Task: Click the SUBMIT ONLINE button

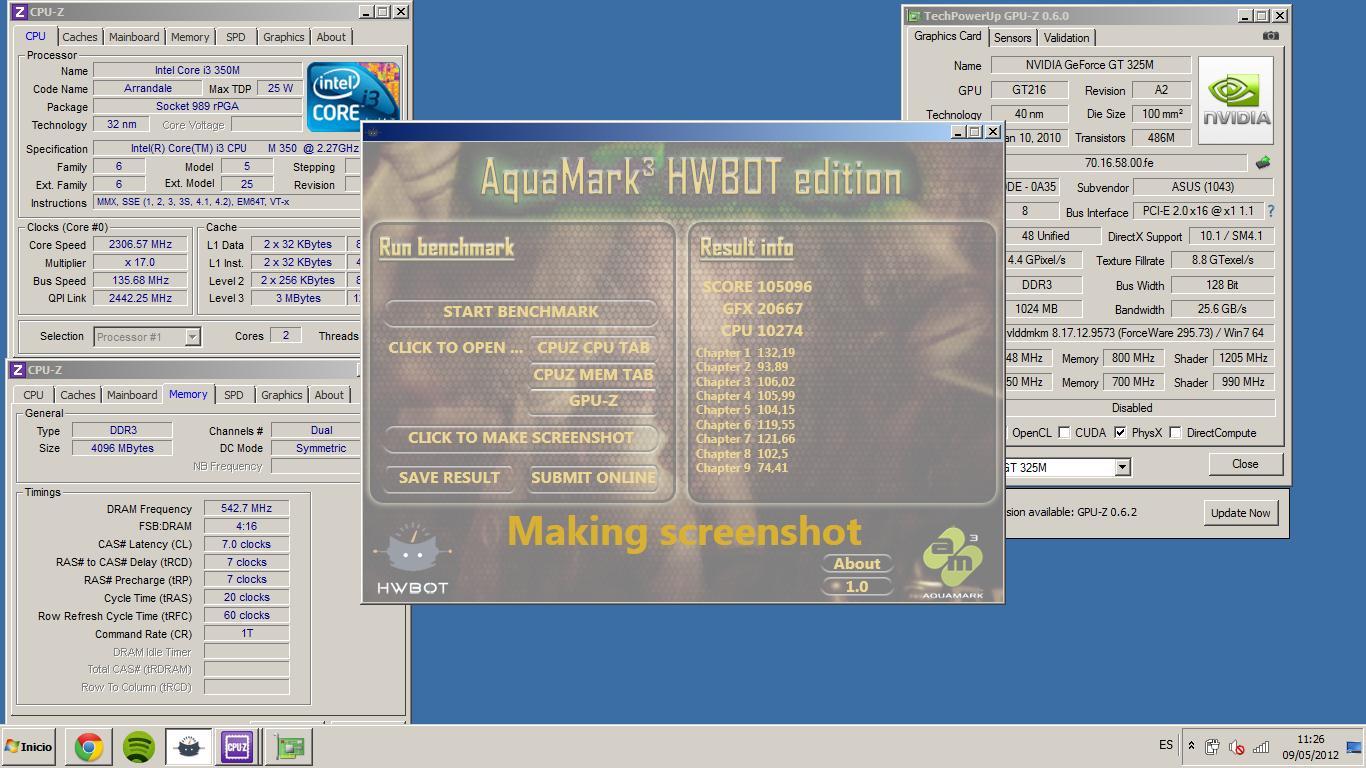Action: [x=594, y=478]
